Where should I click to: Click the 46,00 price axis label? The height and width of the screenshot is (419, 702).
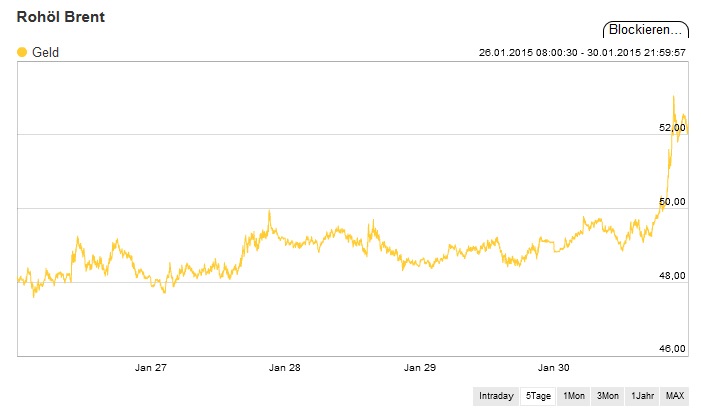tap(672, 349)
